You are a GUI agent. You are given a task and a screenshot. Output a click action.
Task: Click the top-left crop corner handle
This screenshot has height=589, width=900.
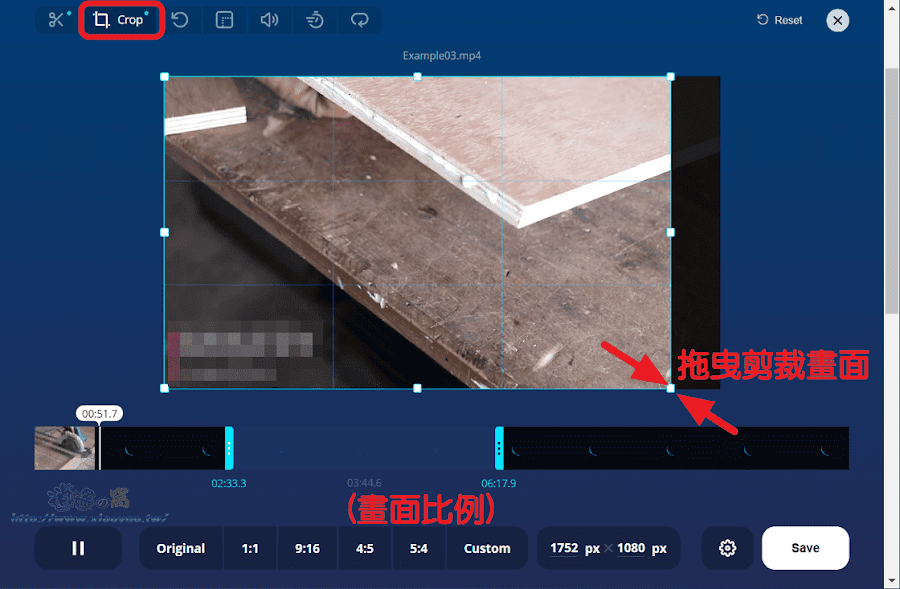165,77
